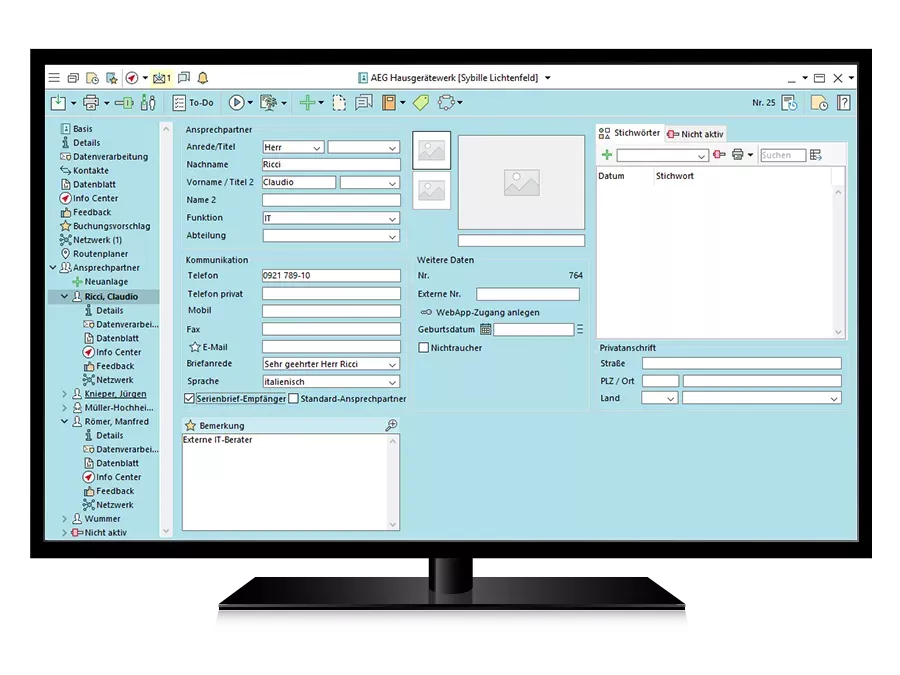Enable the Standard-Ansprechpartner checkbox
Screen dimensions: 900x675
[x=294, y=399]
